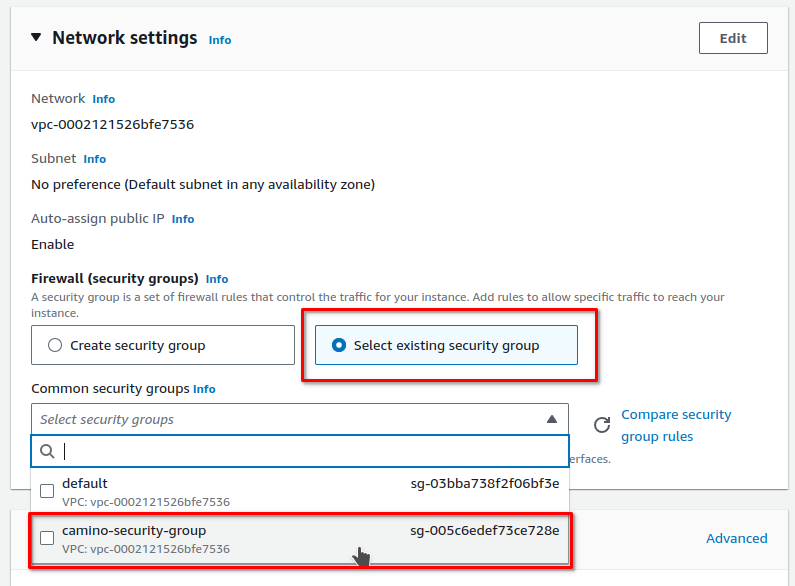Screen dimensions: 795x586
Task: Open Info link beside Firewall (security groups)
Action: click(217, 279)
